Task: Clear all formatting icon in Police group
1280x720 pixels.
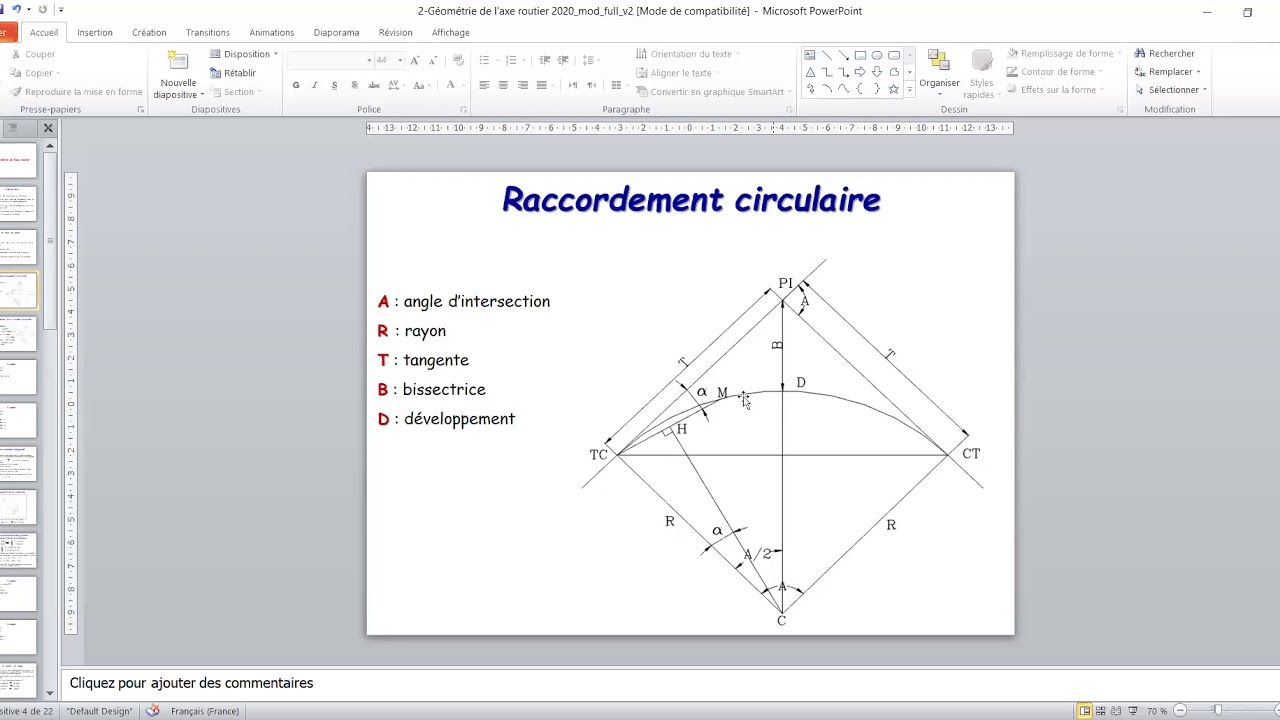Action: pos(459,60)
